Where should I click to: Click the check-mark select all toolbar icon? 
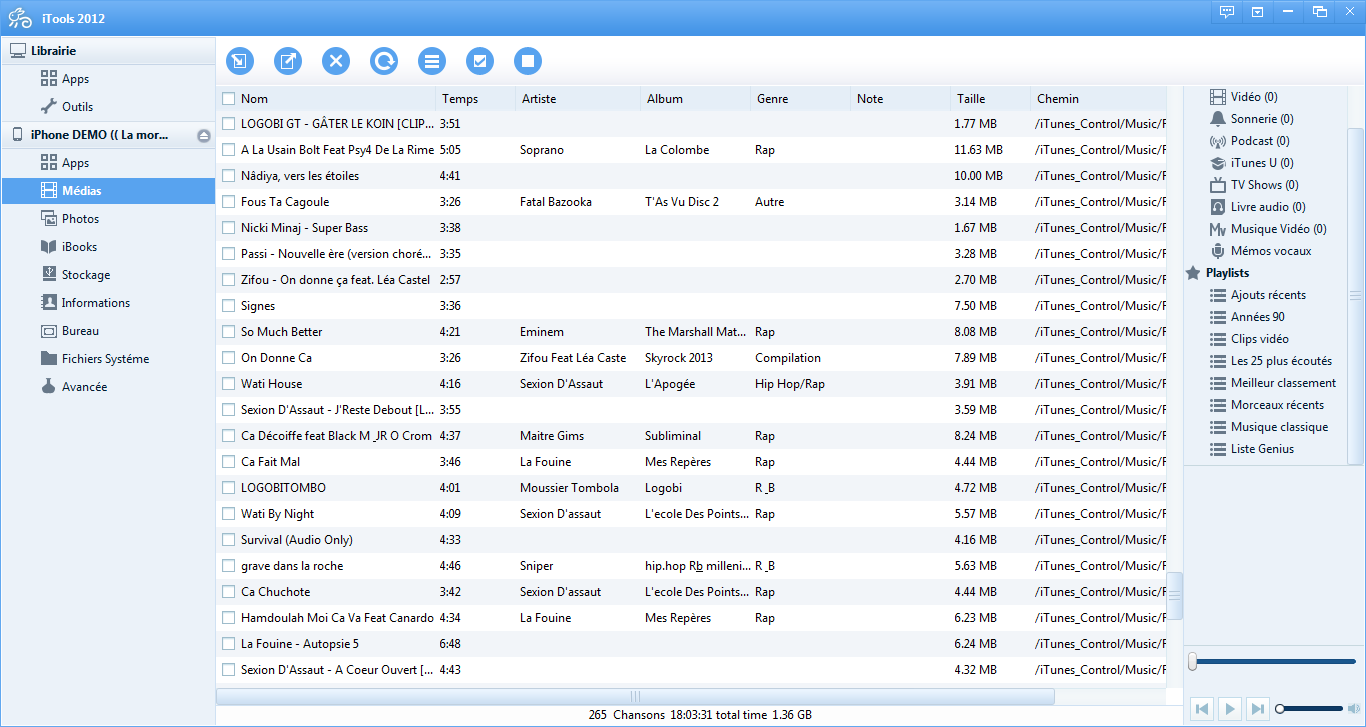[480, 61]
